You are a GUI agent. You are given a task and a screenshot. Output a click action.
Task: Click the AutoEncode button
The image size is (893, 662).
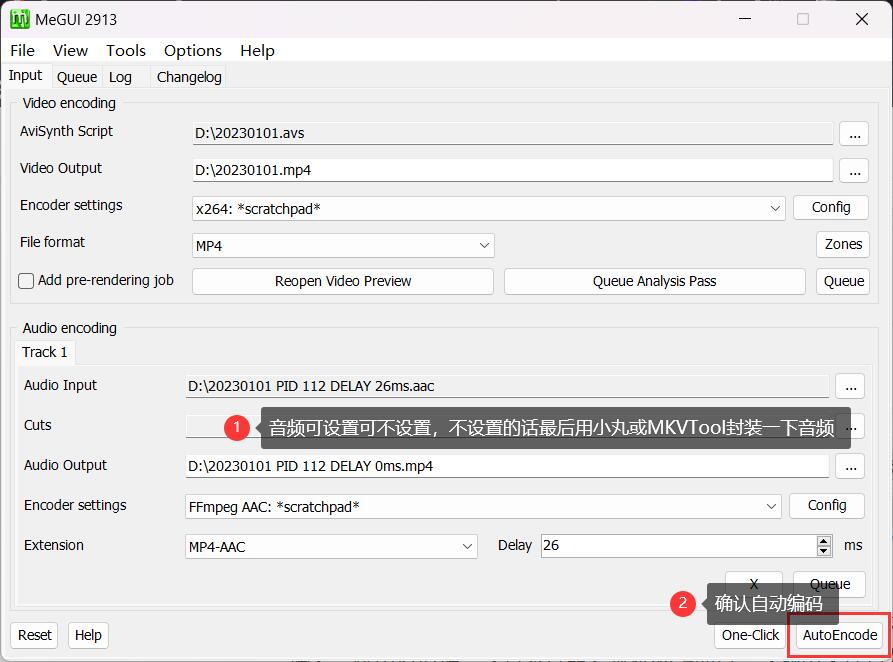[840, 635]
